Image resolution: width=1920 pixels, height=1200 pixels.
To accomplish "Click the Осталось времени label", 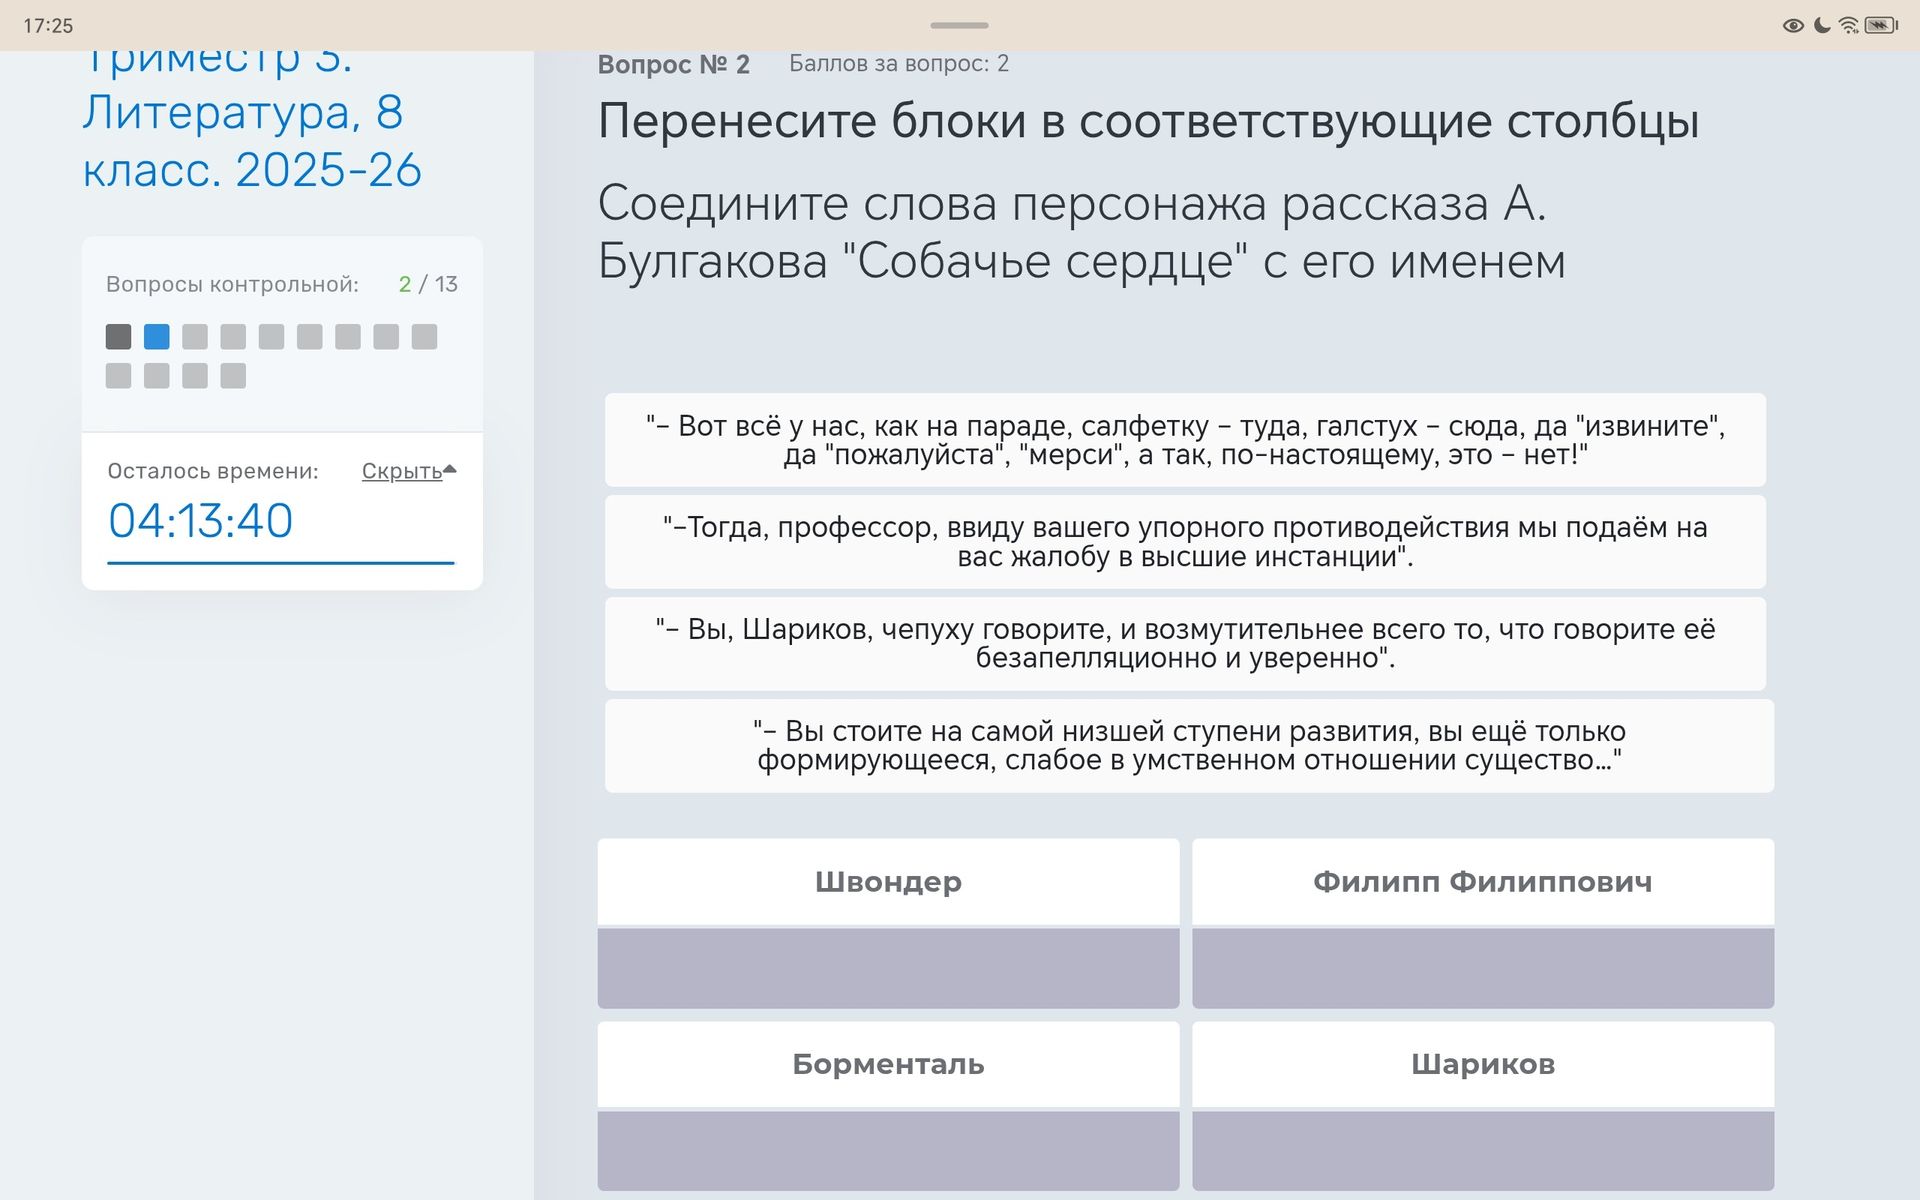I will [213, 471].
